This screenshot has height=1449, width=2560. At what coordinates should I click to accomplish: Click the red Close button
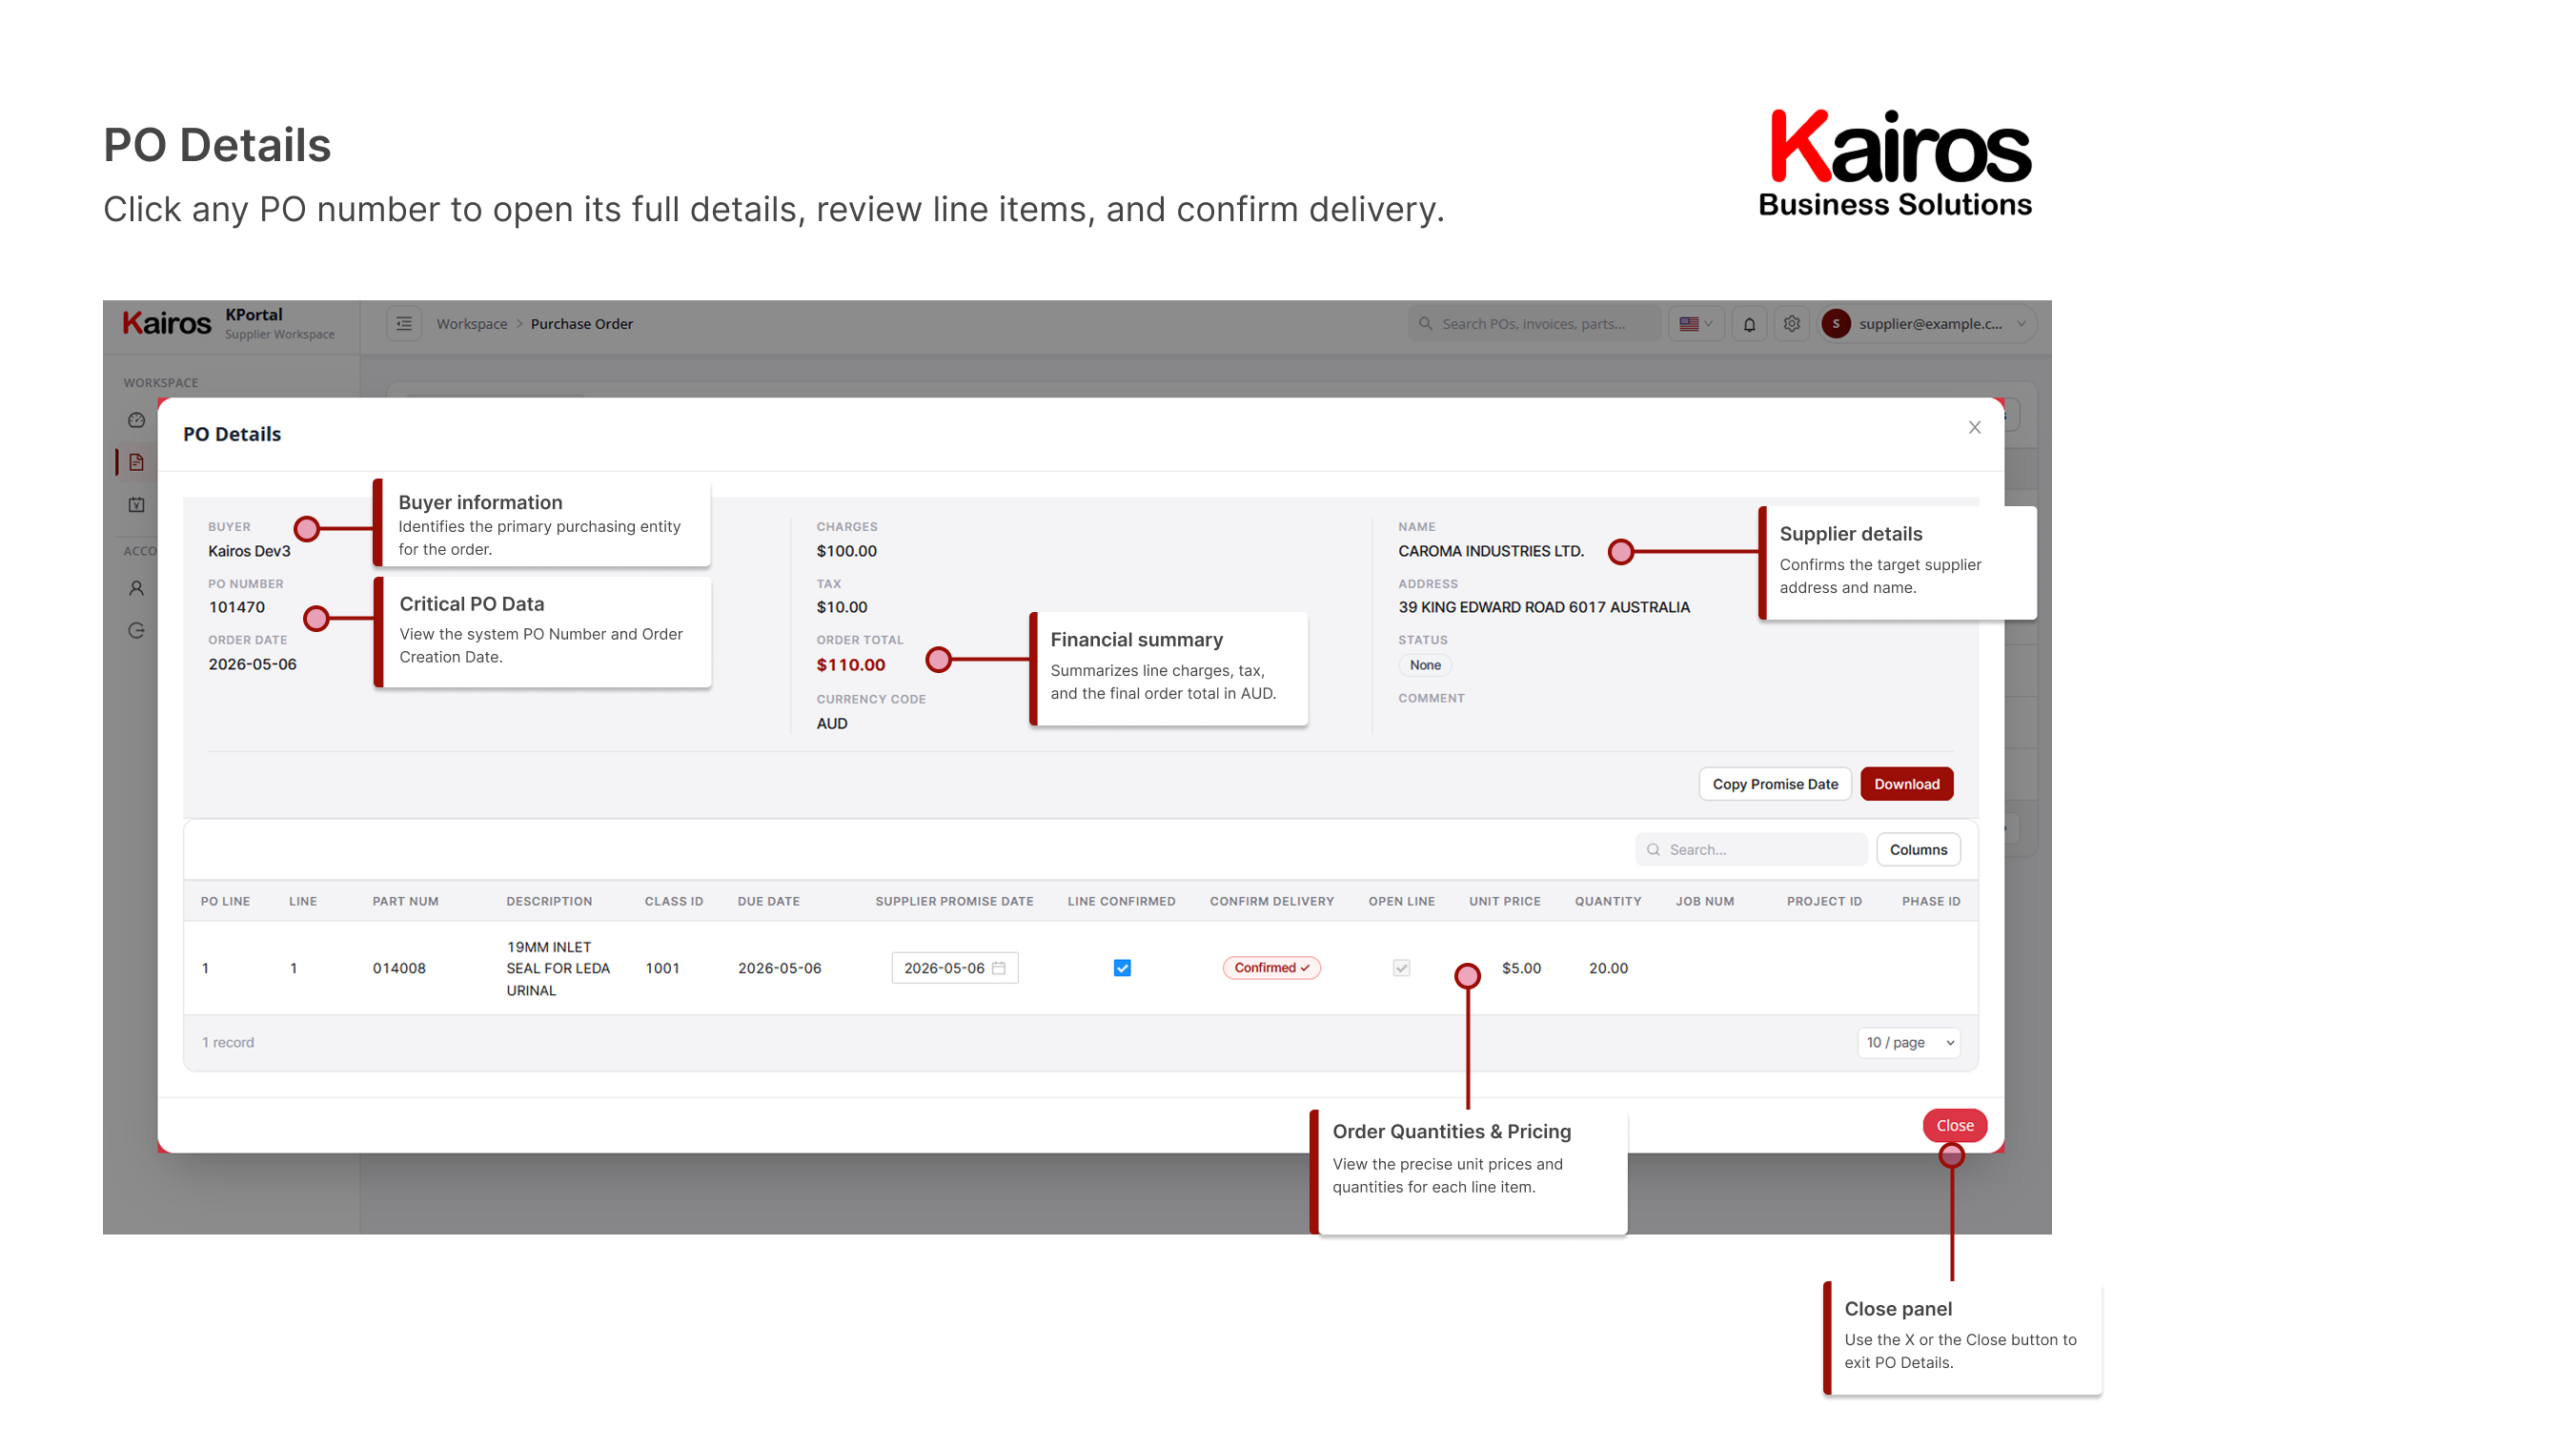(1955, 1126)
